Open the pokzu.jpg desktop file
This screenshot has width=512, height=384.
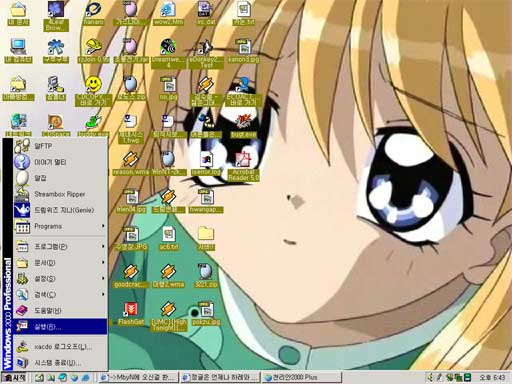[206, 313]
